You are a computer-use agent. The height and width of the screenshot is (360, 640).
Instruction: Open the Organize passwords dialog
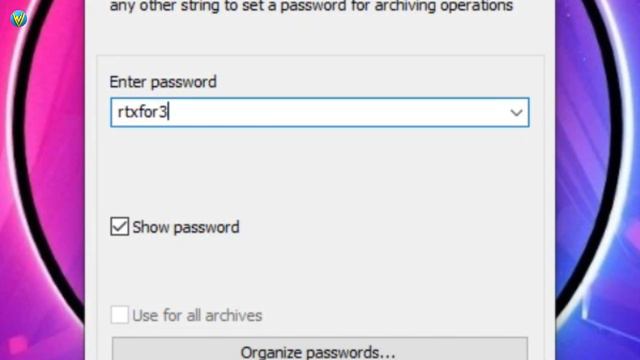(320, 349)
